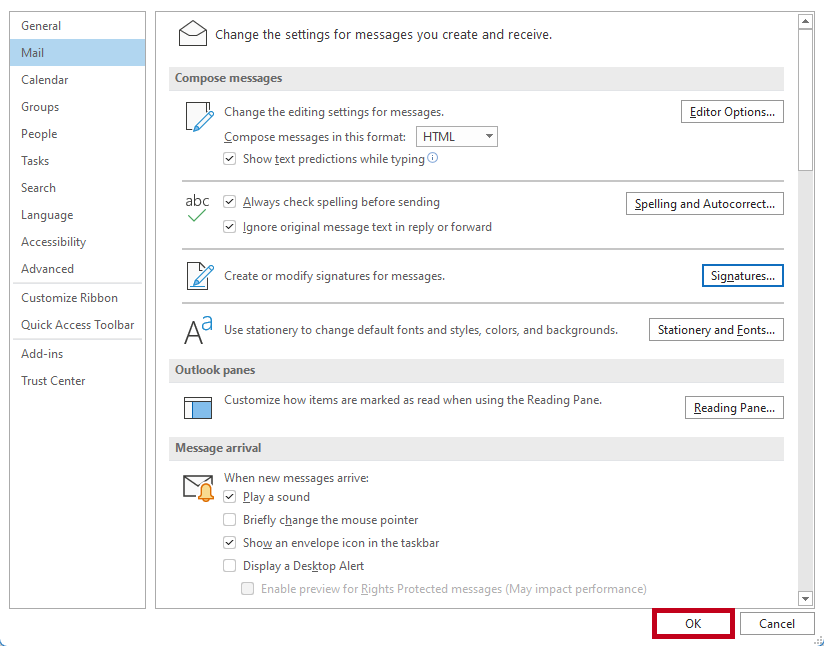Open the Accessibility category

77,242
